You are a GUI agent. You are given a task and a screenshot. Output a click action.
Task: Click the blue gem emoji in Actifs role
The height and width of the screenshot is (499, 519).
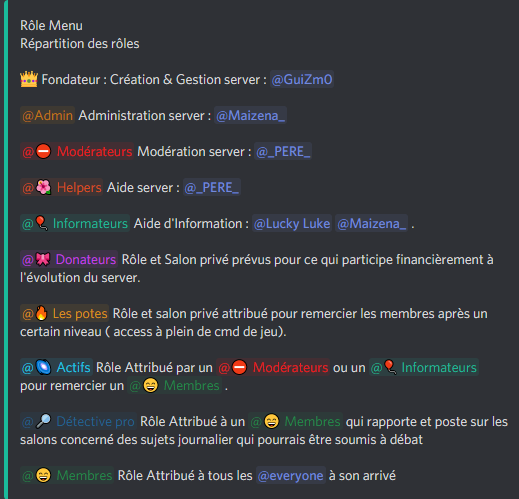pos(43,367)
